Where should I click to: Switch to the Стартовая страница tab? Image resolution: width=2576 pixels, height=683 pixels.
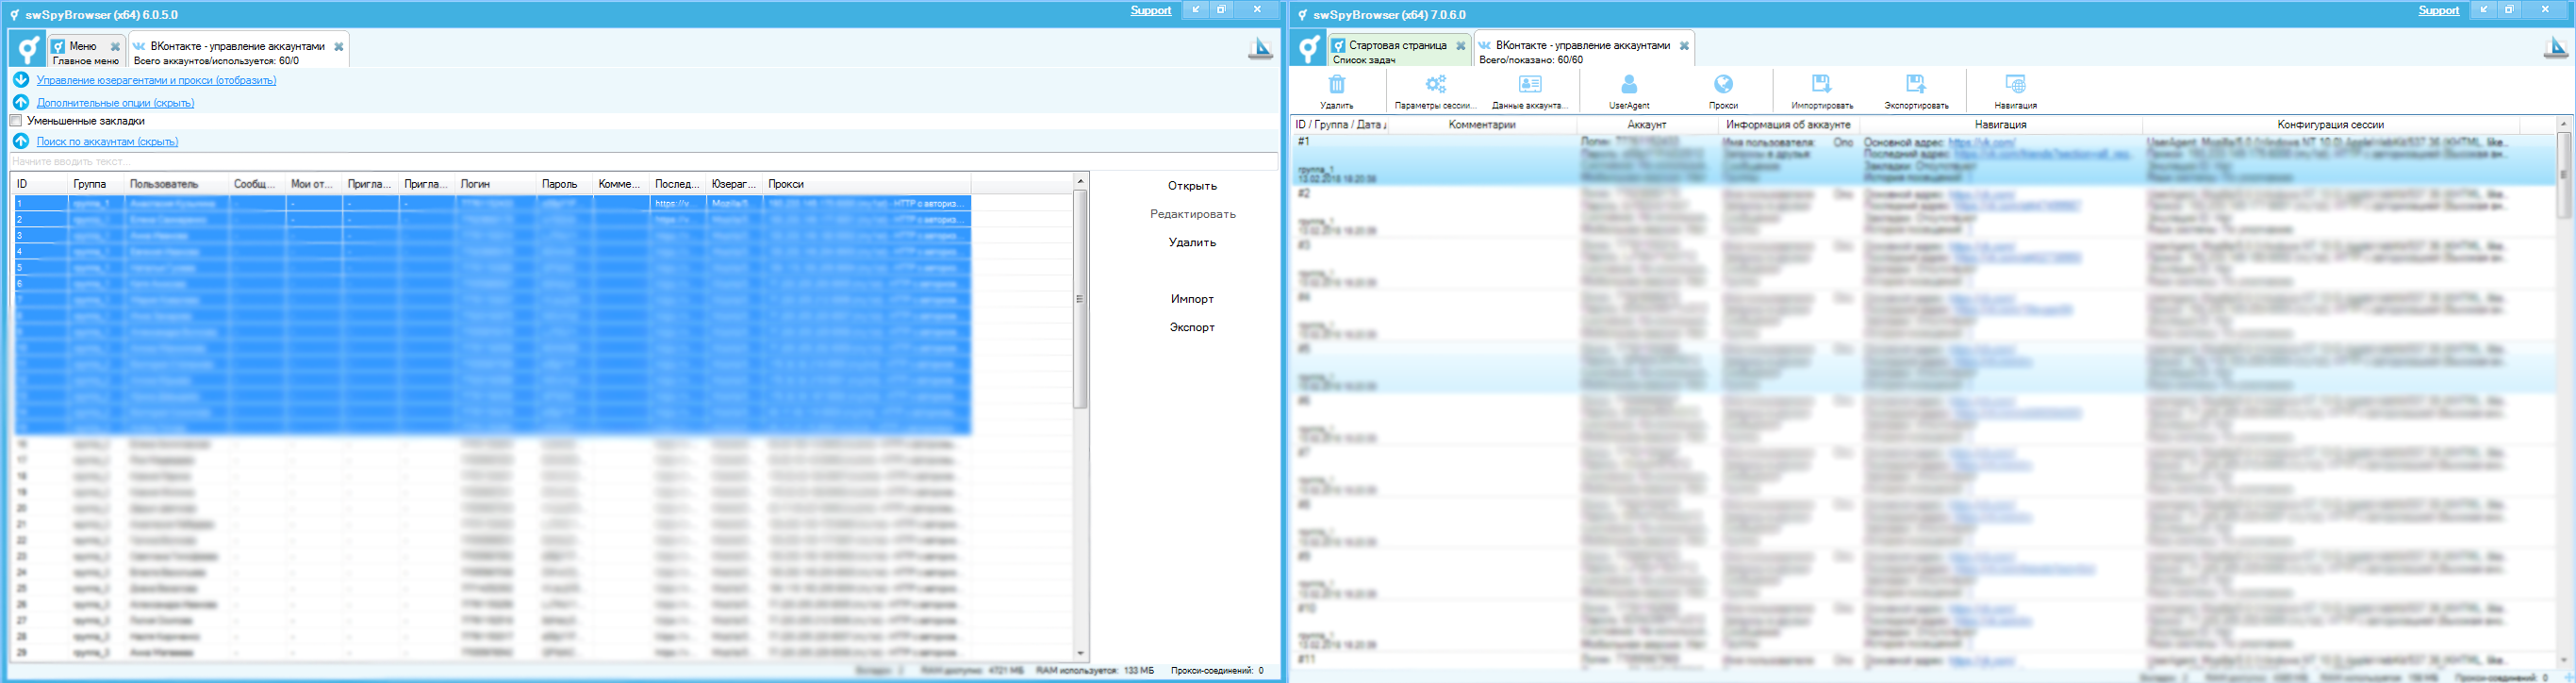1396,45
